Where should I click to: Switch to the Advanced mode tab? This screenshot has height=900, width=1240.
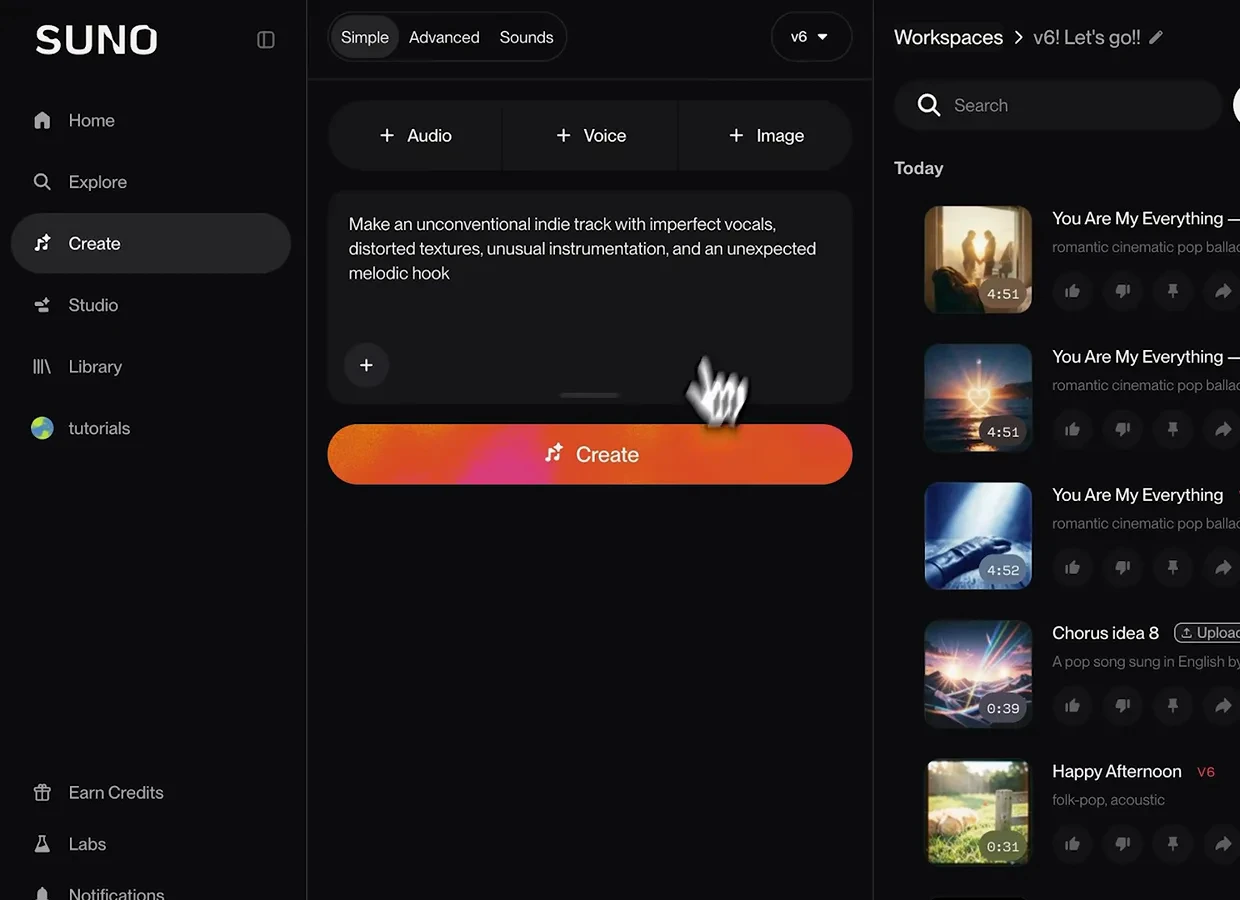(444, 37)
